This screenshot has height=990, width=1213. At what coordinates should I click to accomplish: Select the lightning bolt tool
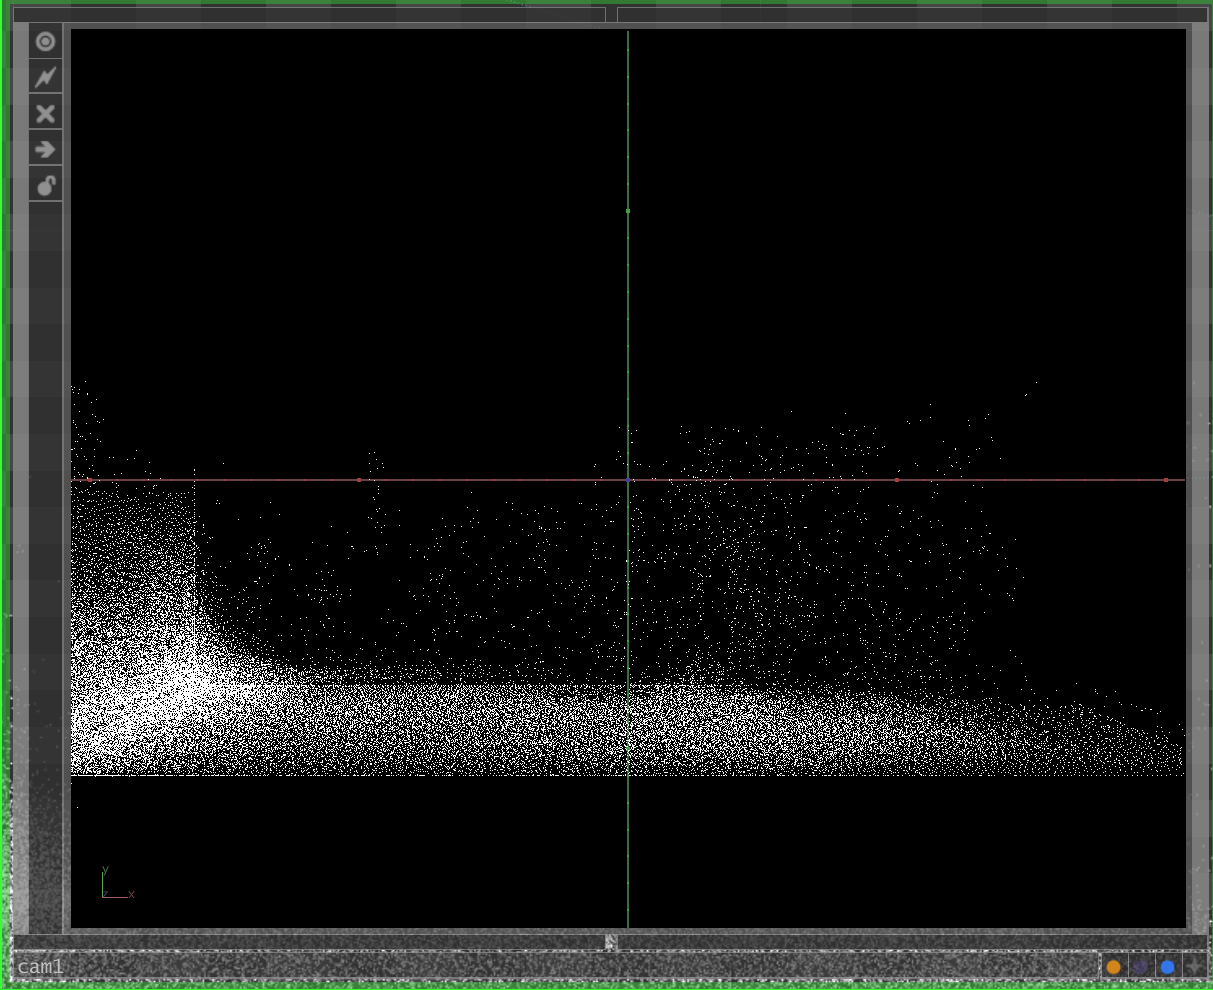pyautogui.click(x=45, y=76)
